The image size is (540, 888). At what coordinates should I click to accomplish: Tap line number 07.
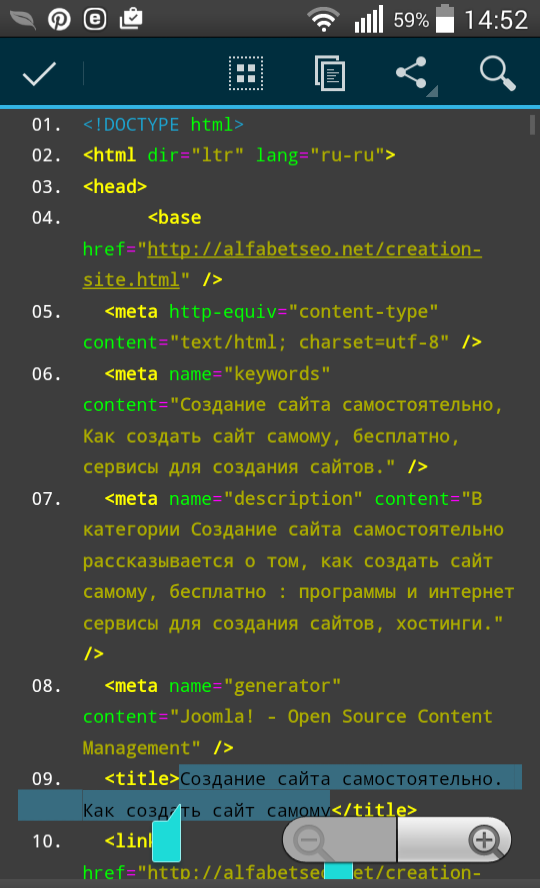coord(46,499)
